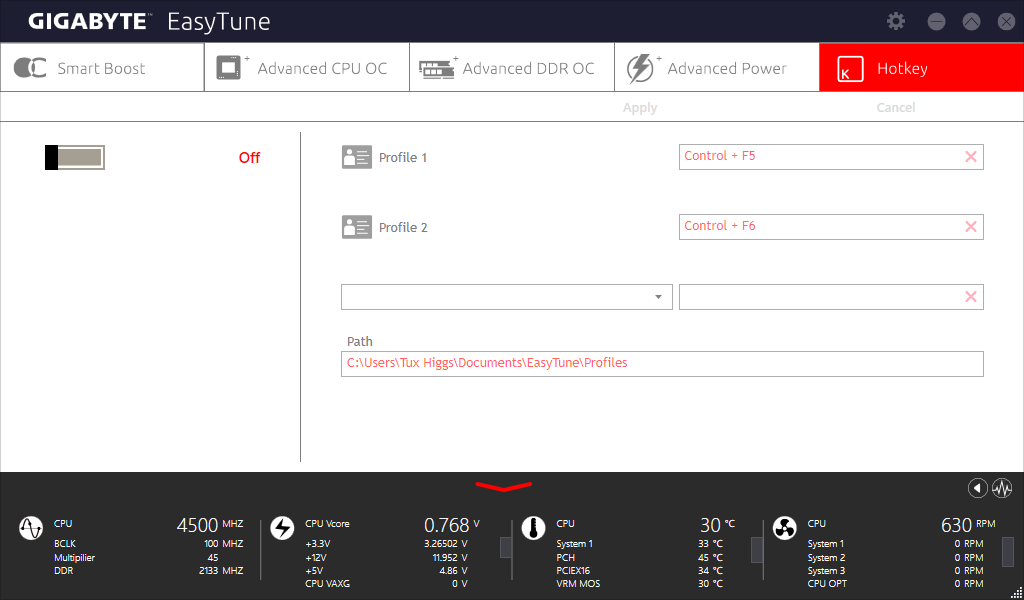Screen dimensions: 1024x600
Task: Click the Profile 1 hotkey input field
Action: [x=831, y=157]
